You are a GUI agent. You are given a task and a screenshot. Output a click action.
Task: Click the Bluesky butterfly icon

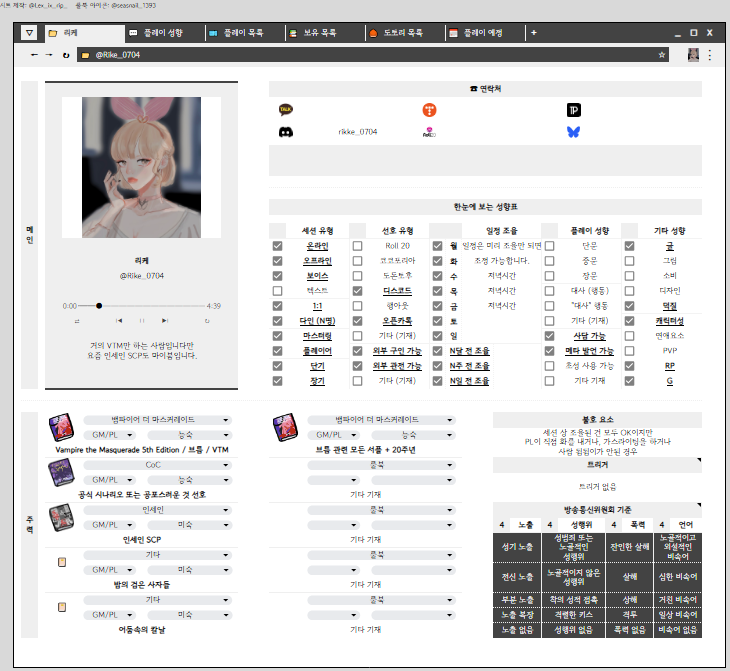pyautogui.click(x=574, y=132)
